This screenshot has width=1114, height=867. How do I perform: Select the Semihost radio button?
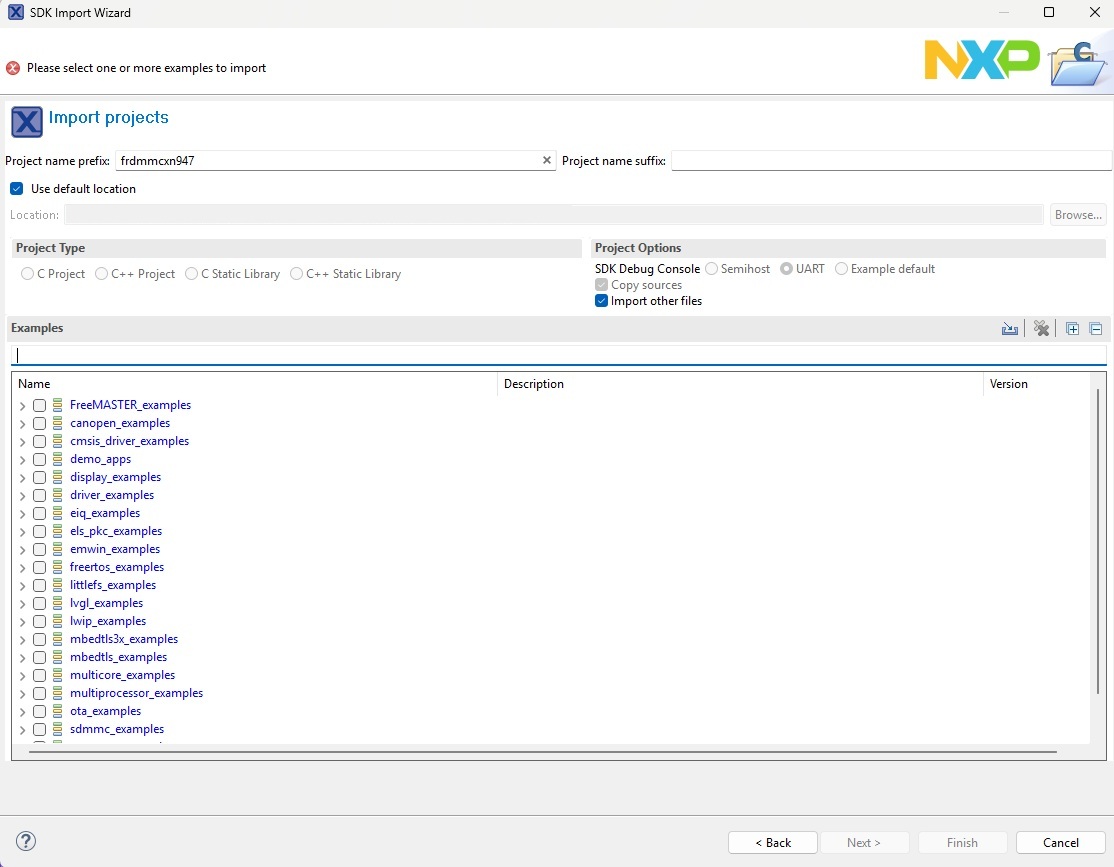click(x=711, y=268)
